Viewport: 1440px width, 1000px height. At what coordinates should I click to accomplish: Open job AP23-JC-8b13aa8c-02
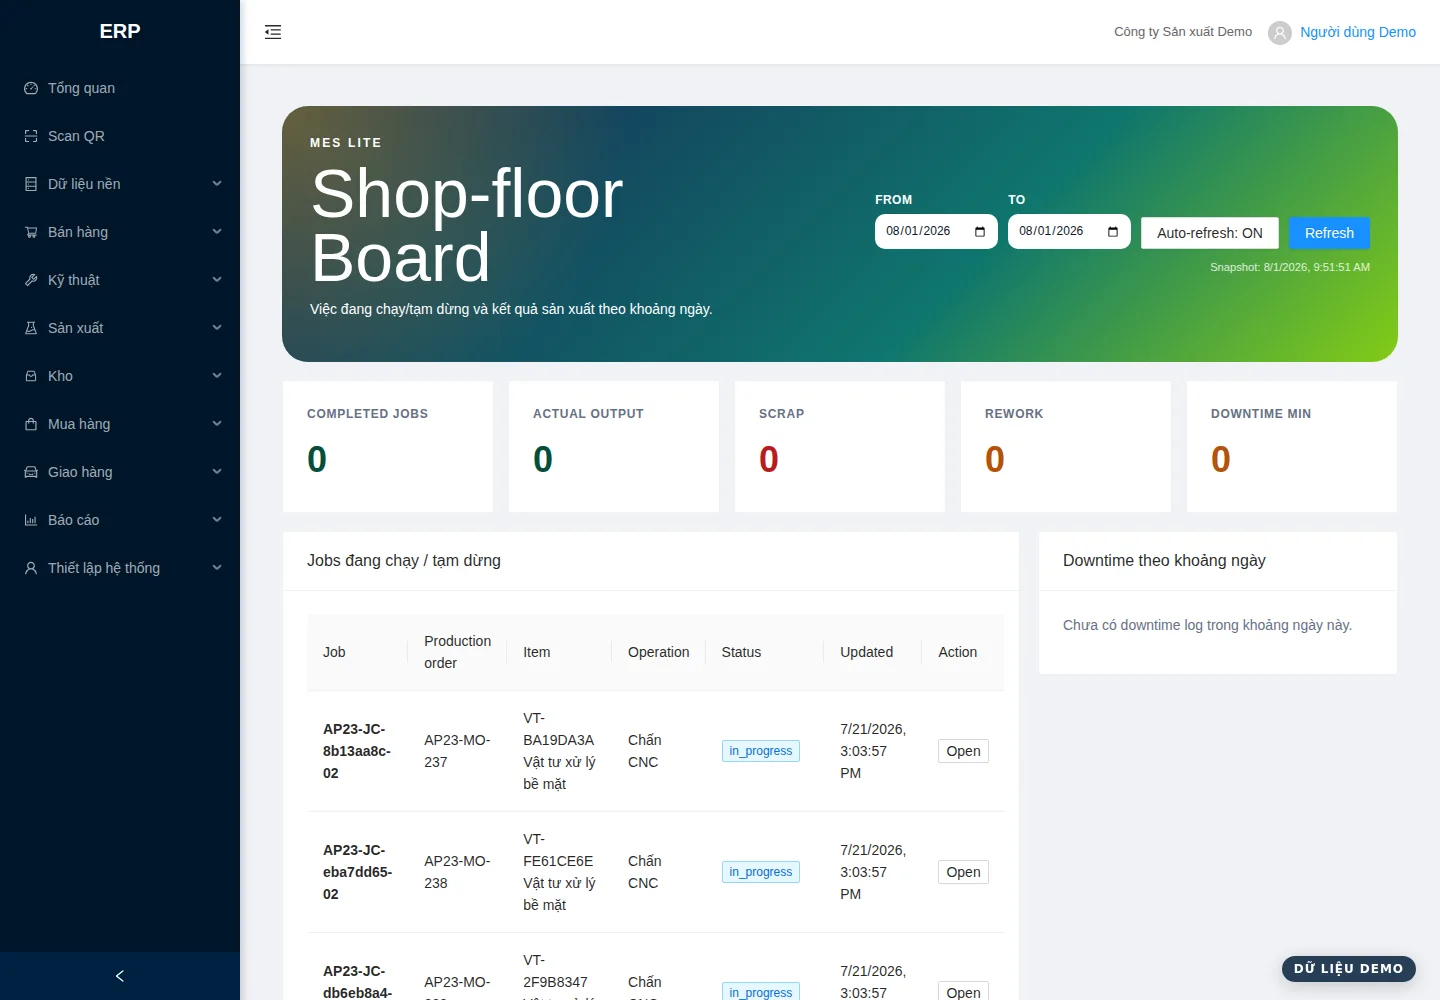click(x=963, y=751)
